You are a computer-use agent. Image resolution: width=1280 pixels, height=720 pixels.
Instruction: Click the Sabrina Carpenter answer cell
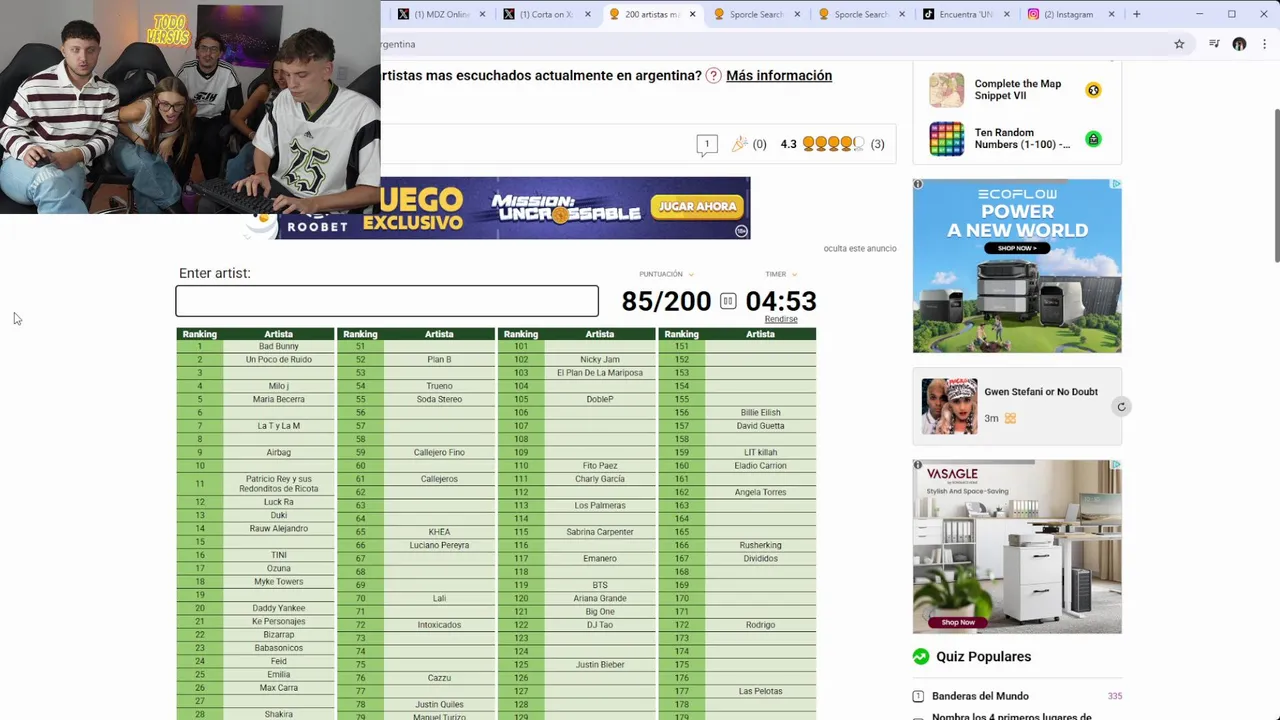[x=600, y=532]
